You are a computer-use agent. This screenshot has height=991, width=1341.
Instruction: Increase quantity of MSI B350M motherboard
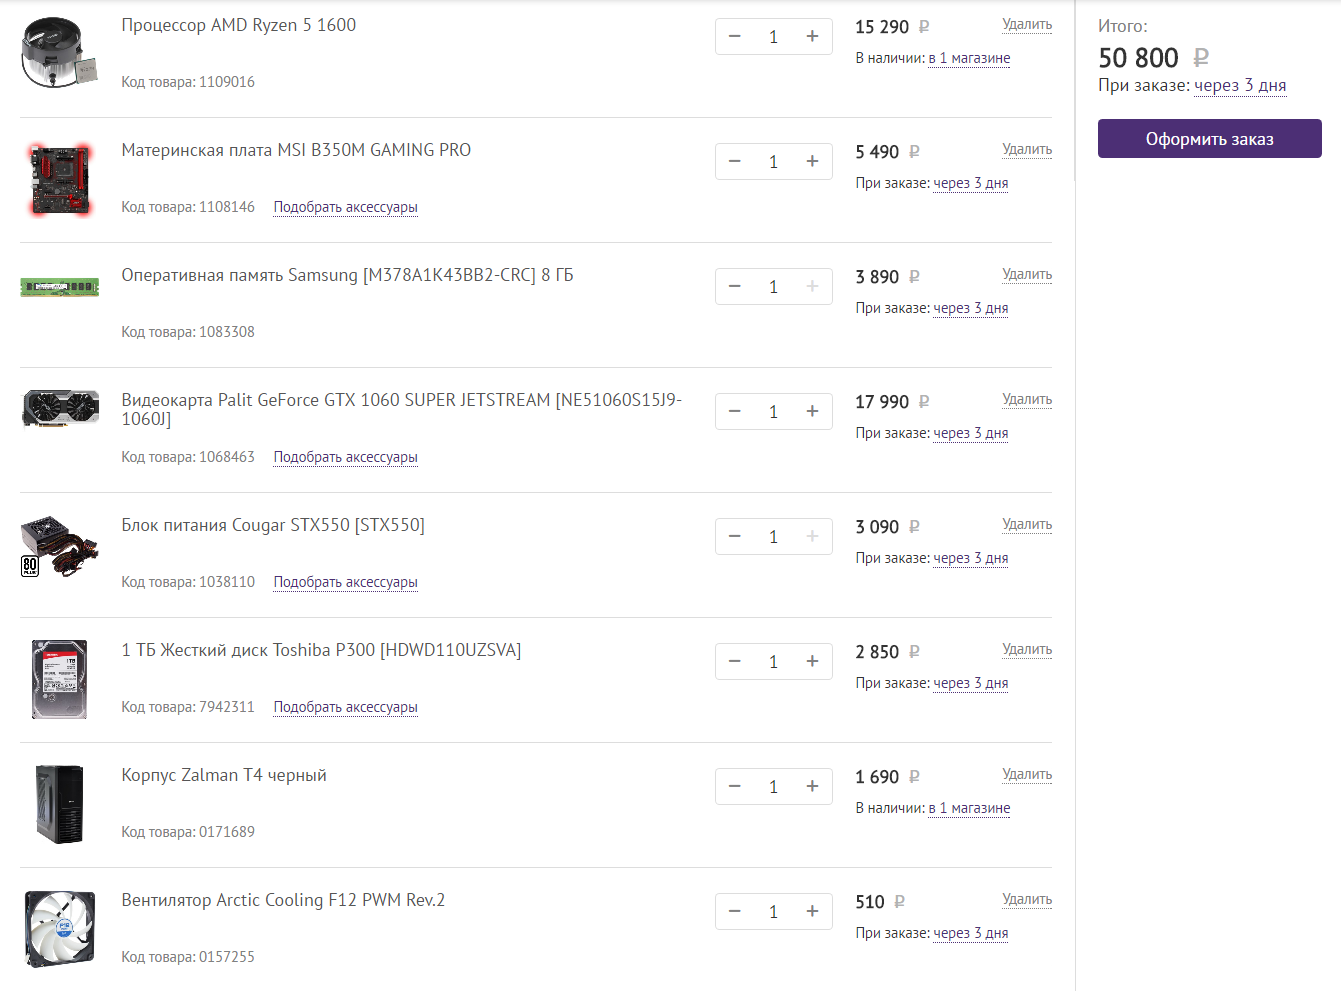(x=812, y=162)
